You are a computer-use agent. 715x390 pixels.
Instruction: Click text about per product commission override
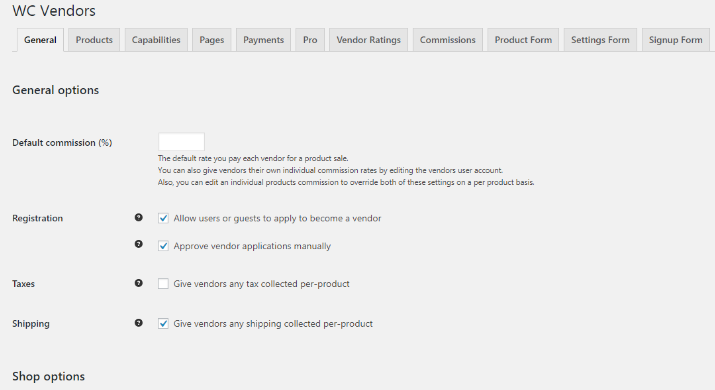[x=346, y=182]
